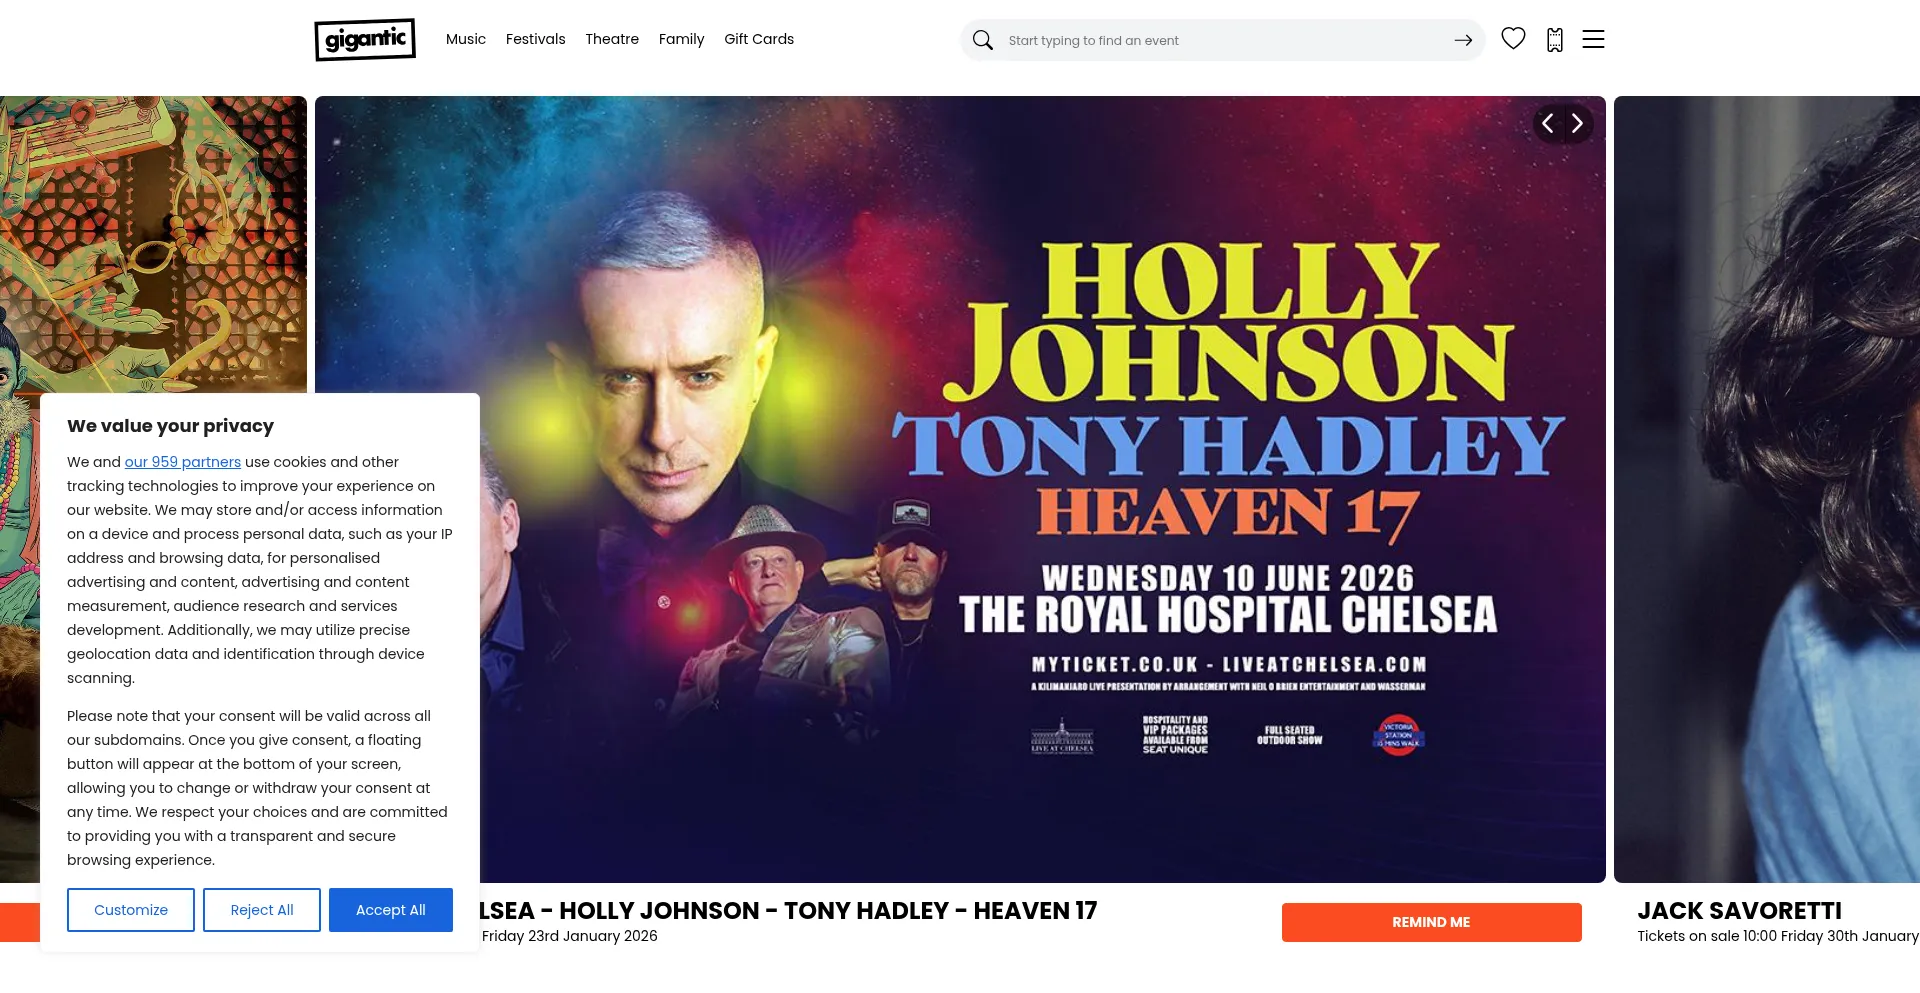Screen dimensions: 1920x993
Task: Advance to next carousel slide
Action: point(1578,123)
